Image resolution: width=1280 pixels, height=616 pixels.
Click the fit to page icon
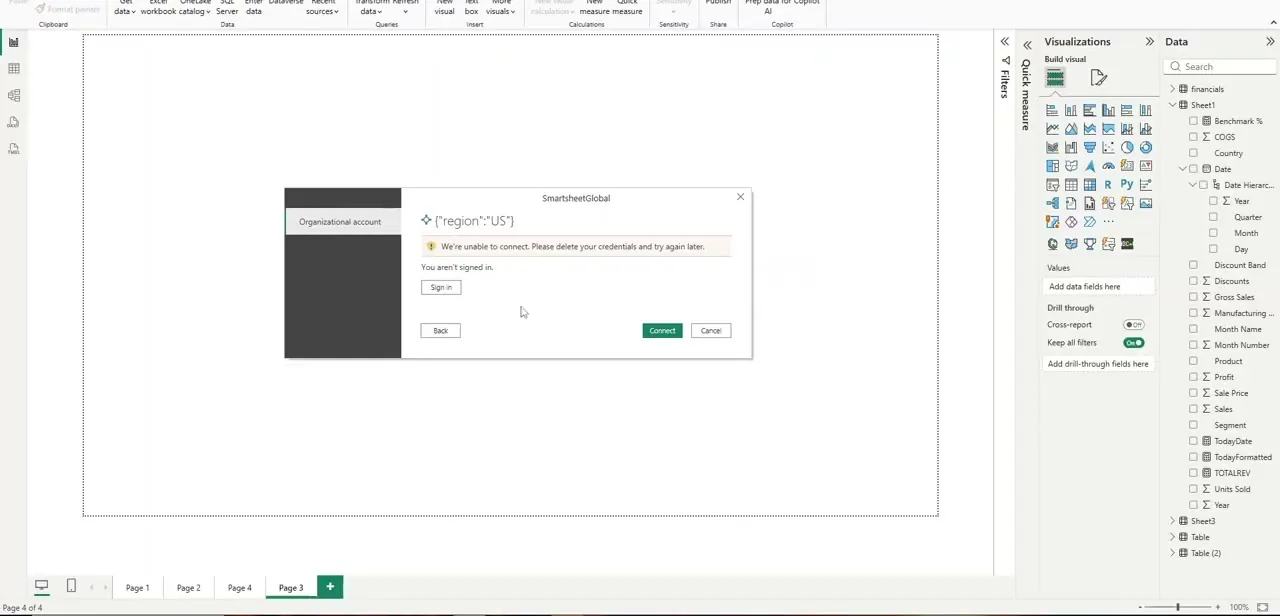pyautogui.click(x=1262, y=607)
